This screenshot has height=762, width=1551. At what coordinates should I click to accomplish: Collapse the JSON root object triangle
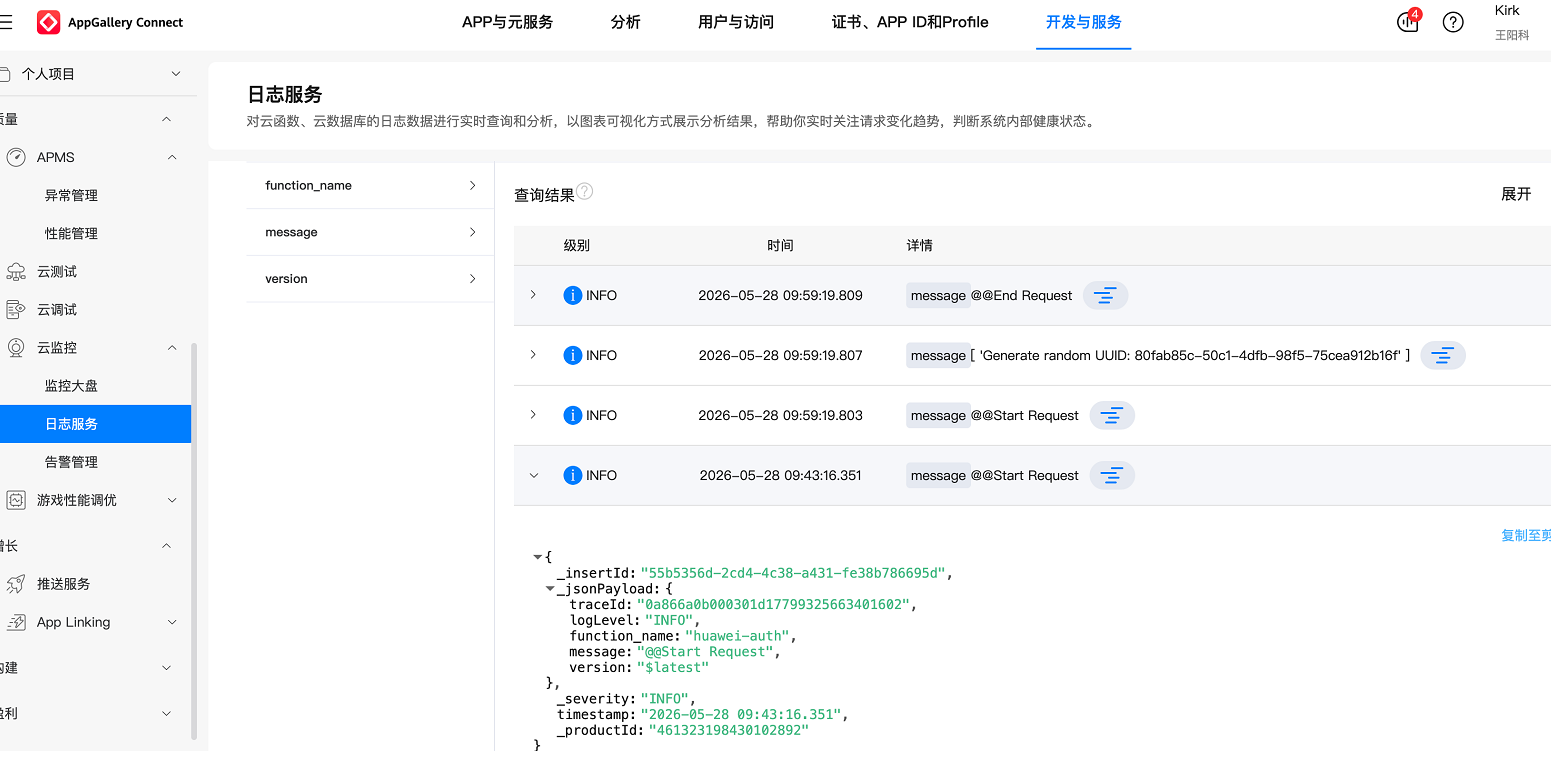[538, 556]
